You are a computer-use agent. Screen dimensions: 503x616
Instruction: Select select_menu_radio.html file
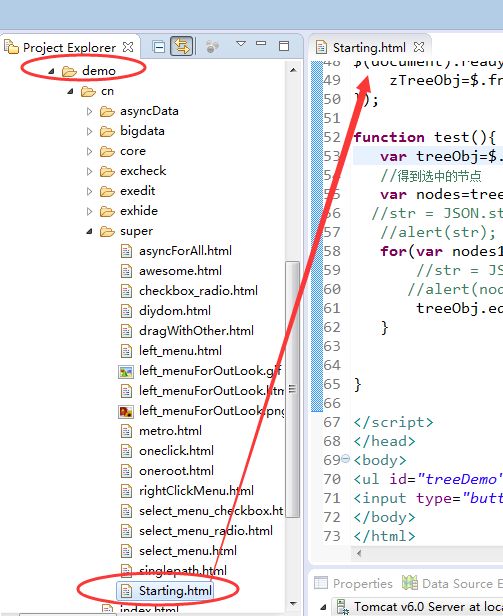206,531
